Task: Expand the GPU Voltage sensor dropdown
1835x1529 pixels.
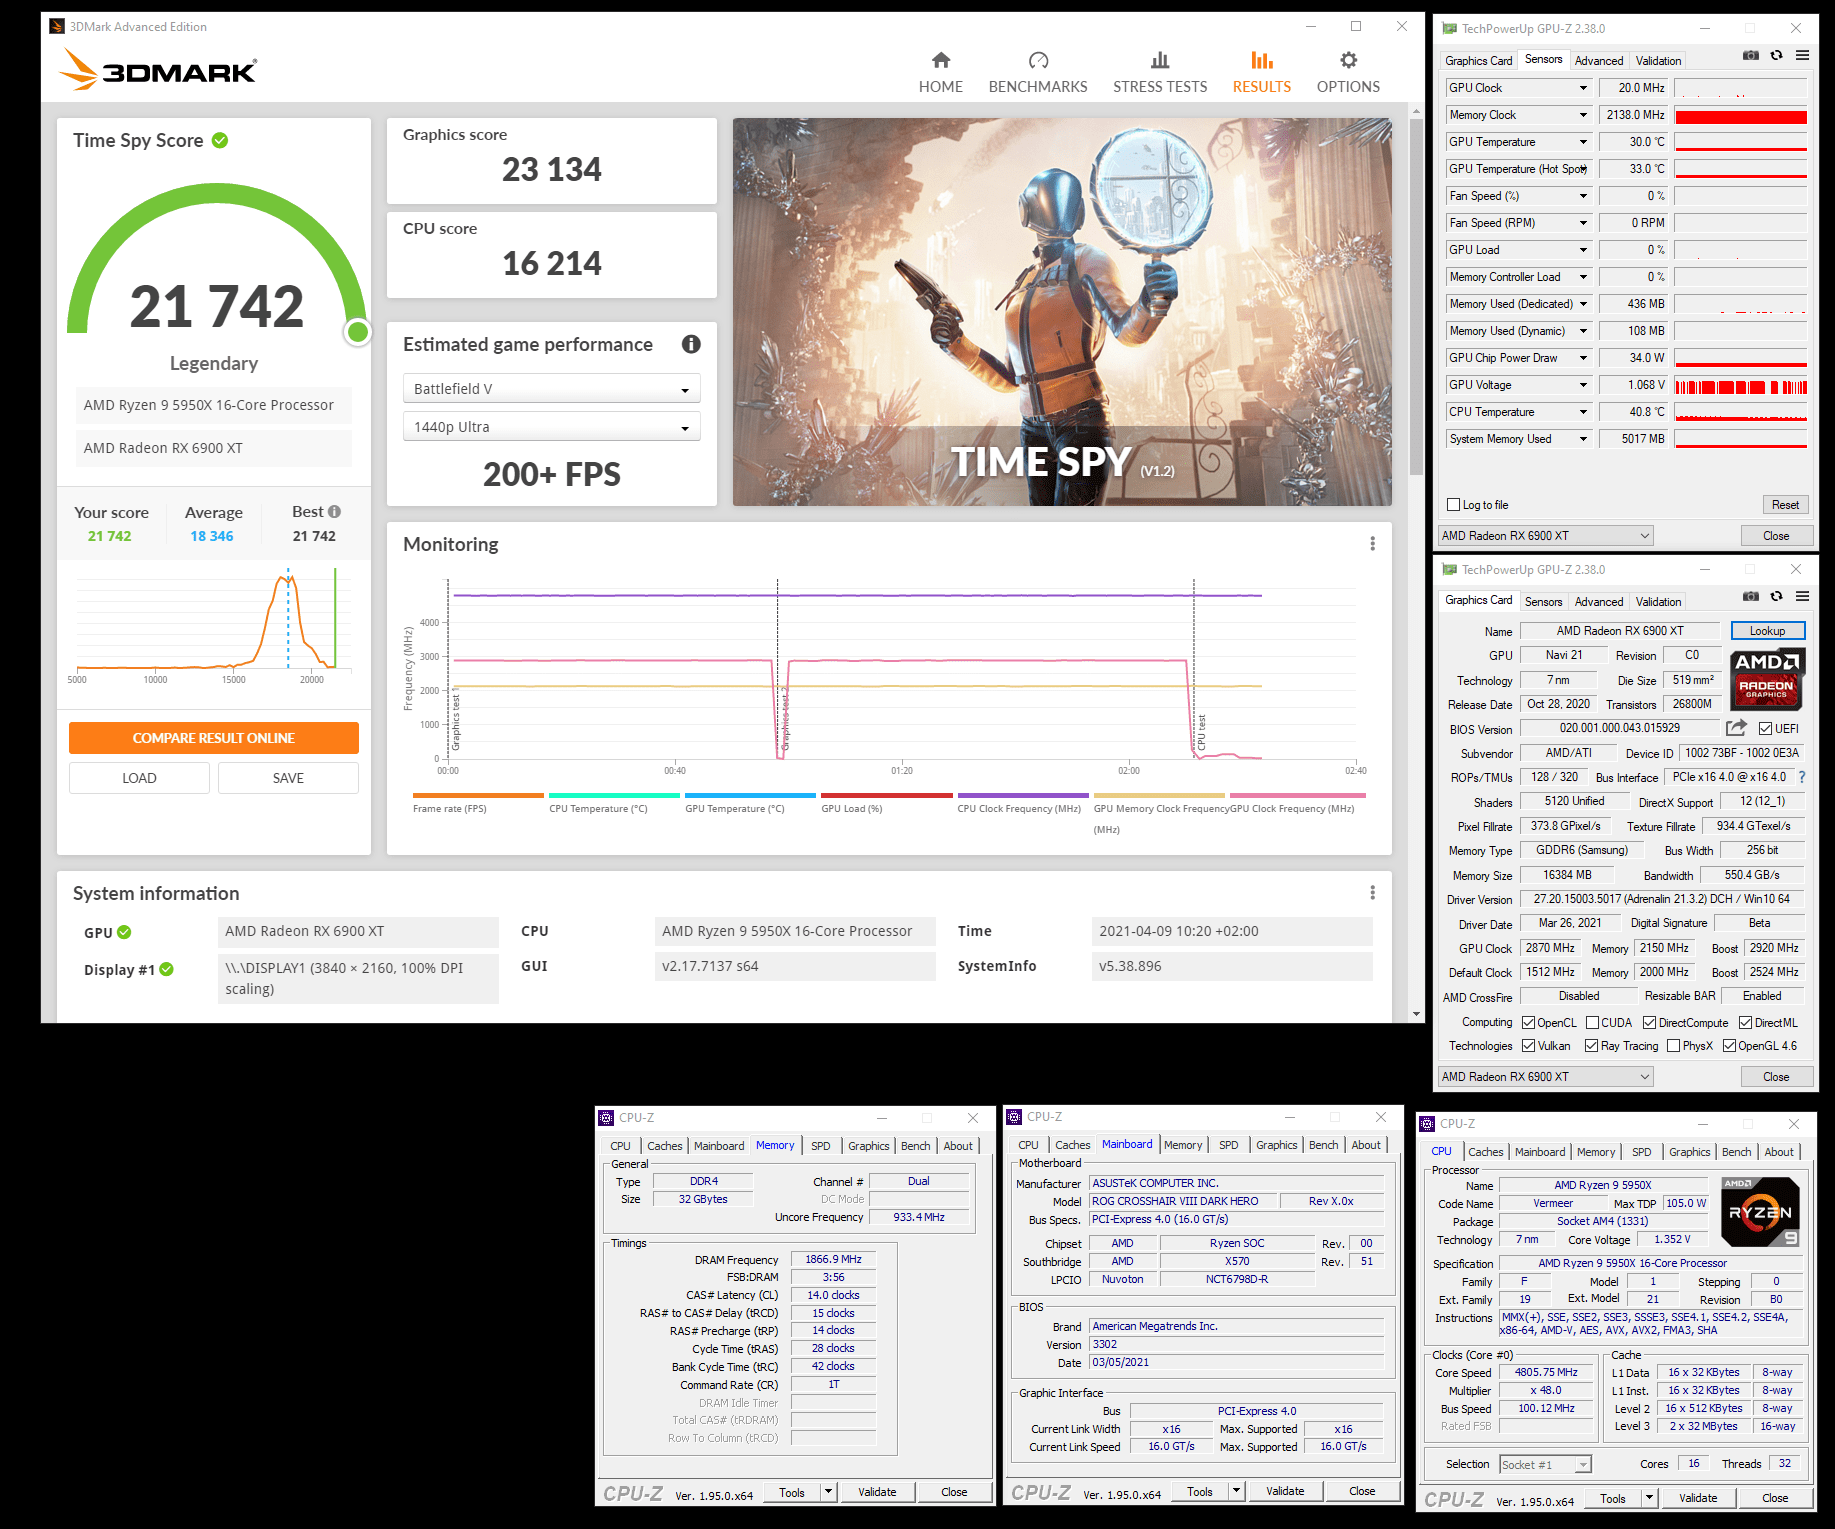Action: pyautogui.click(x=1583, y=385)
